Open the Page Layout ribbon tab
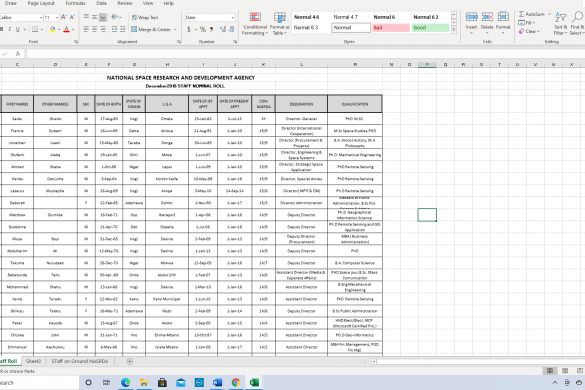The width and height of the screenshot is (585, 390). 41,3
